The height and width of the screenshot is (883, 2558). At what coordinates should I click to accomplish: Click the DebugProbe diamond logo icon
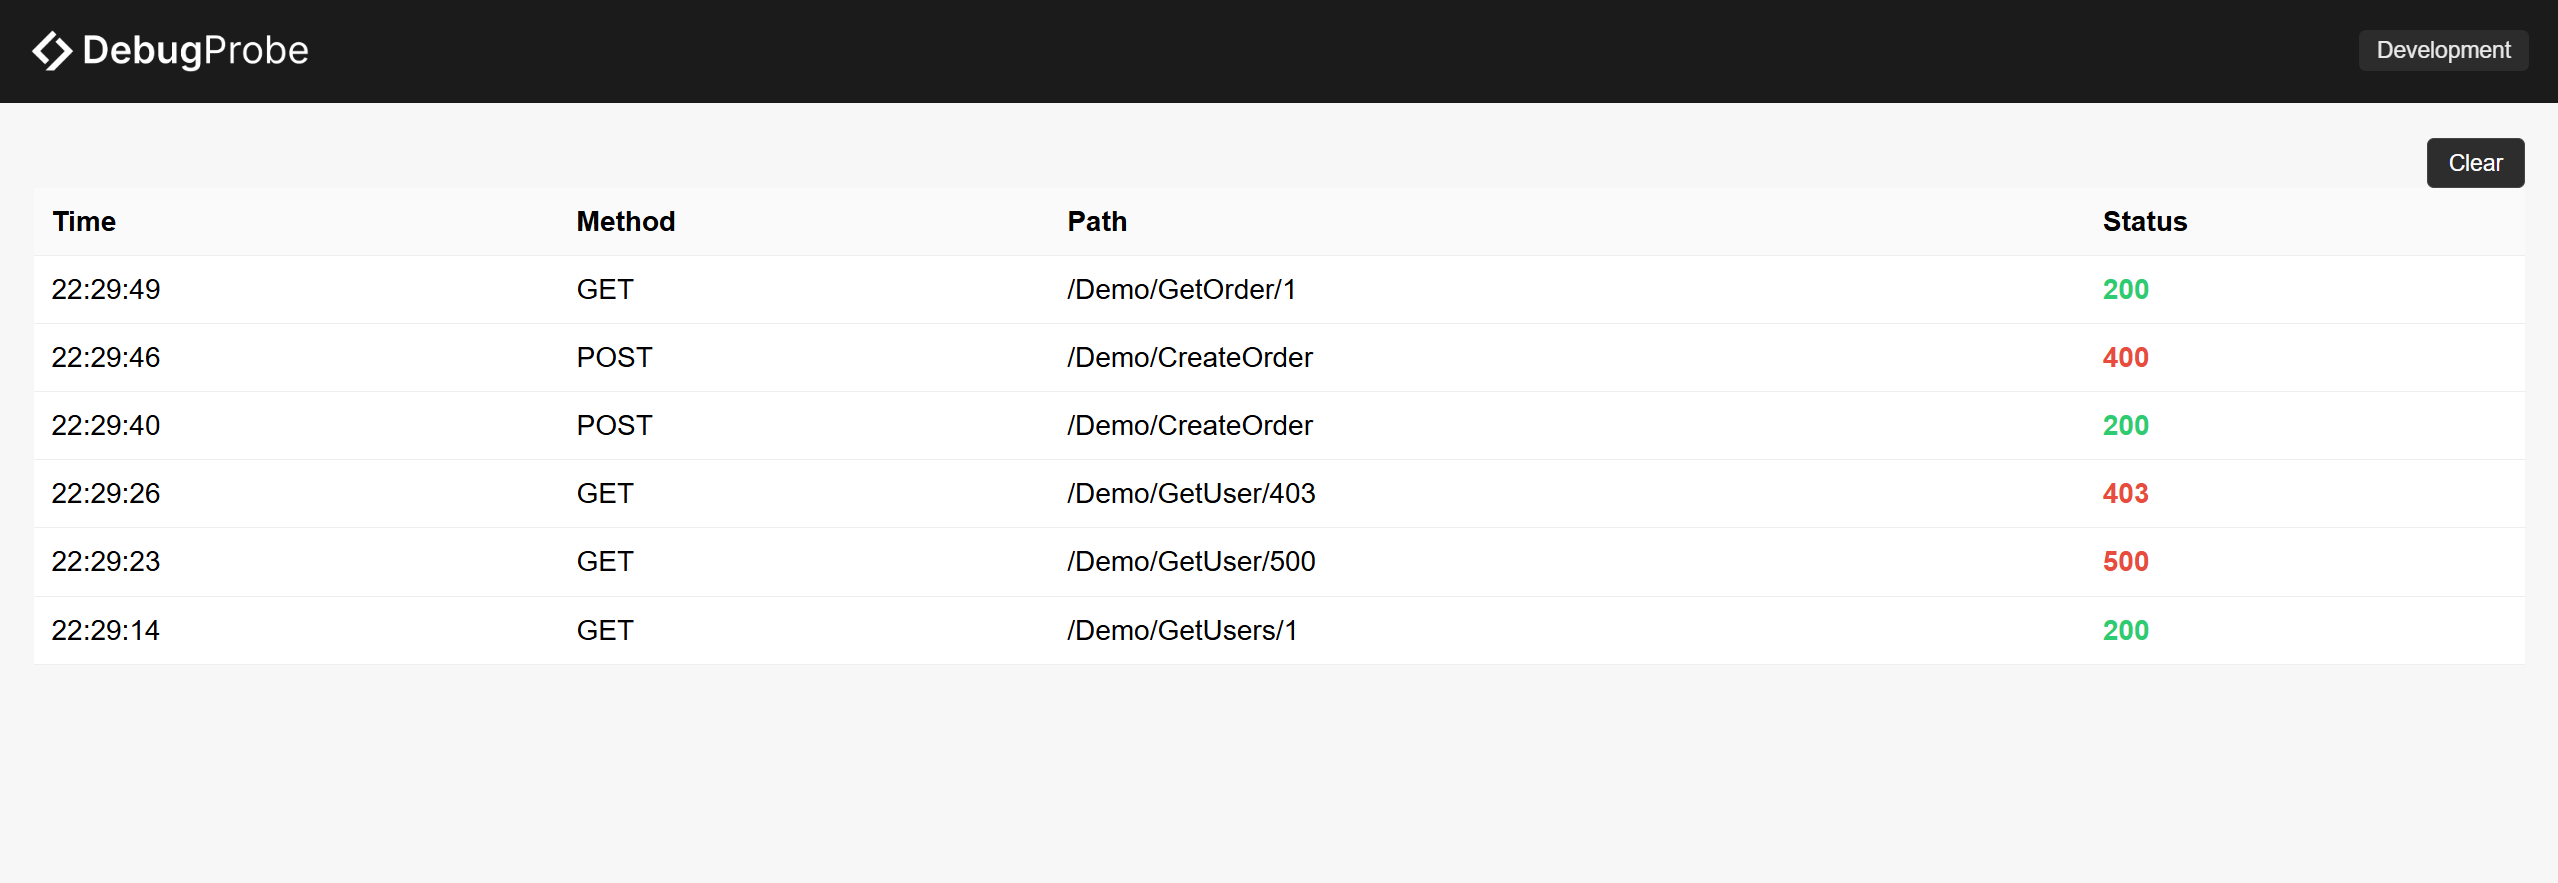pos(52,51)
